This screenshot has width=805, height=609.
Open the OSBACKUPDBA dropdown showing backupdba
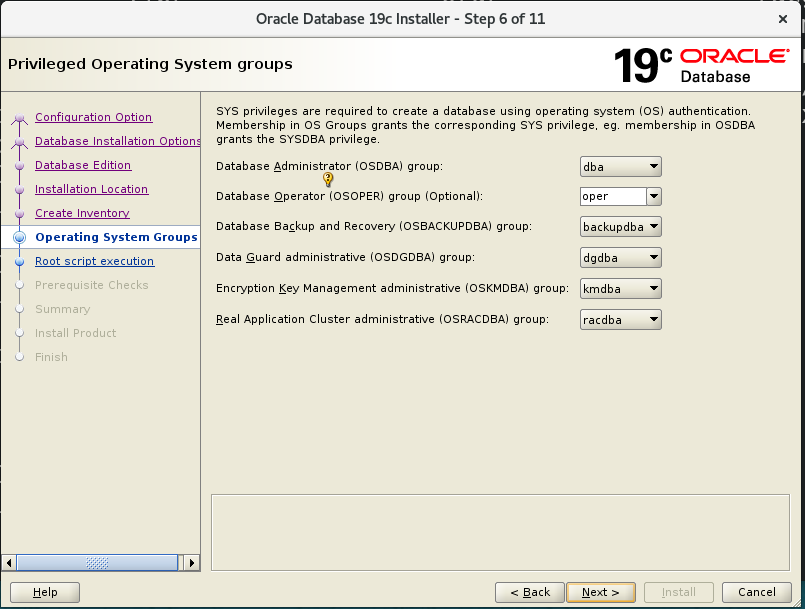[621, 227]
